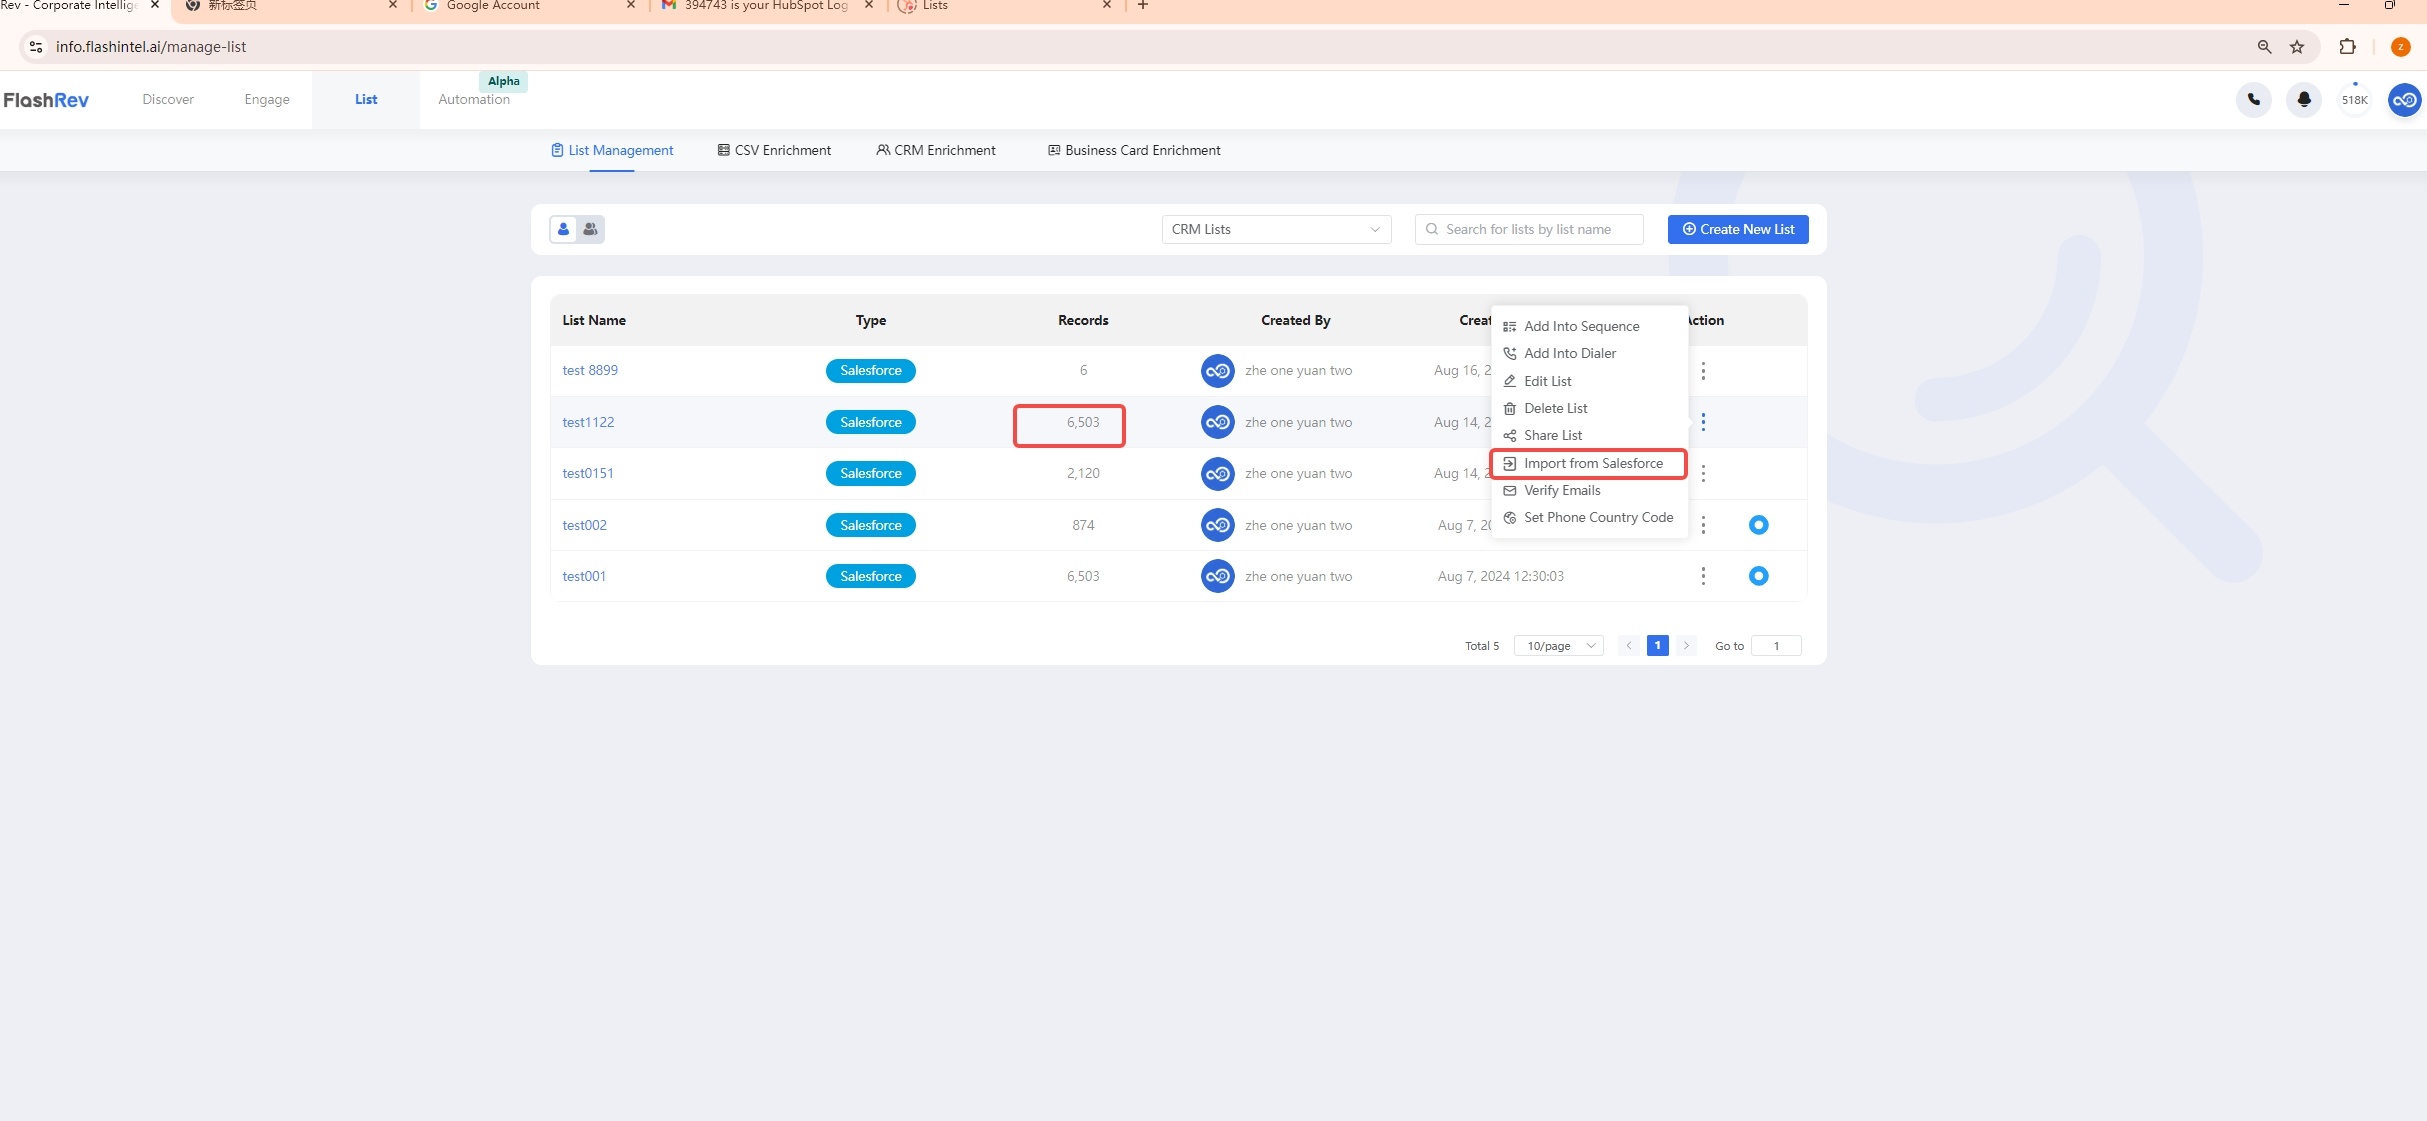Screen dimensions: 2427x1121
Task: Open the Automation nav item
Action: 474,99
